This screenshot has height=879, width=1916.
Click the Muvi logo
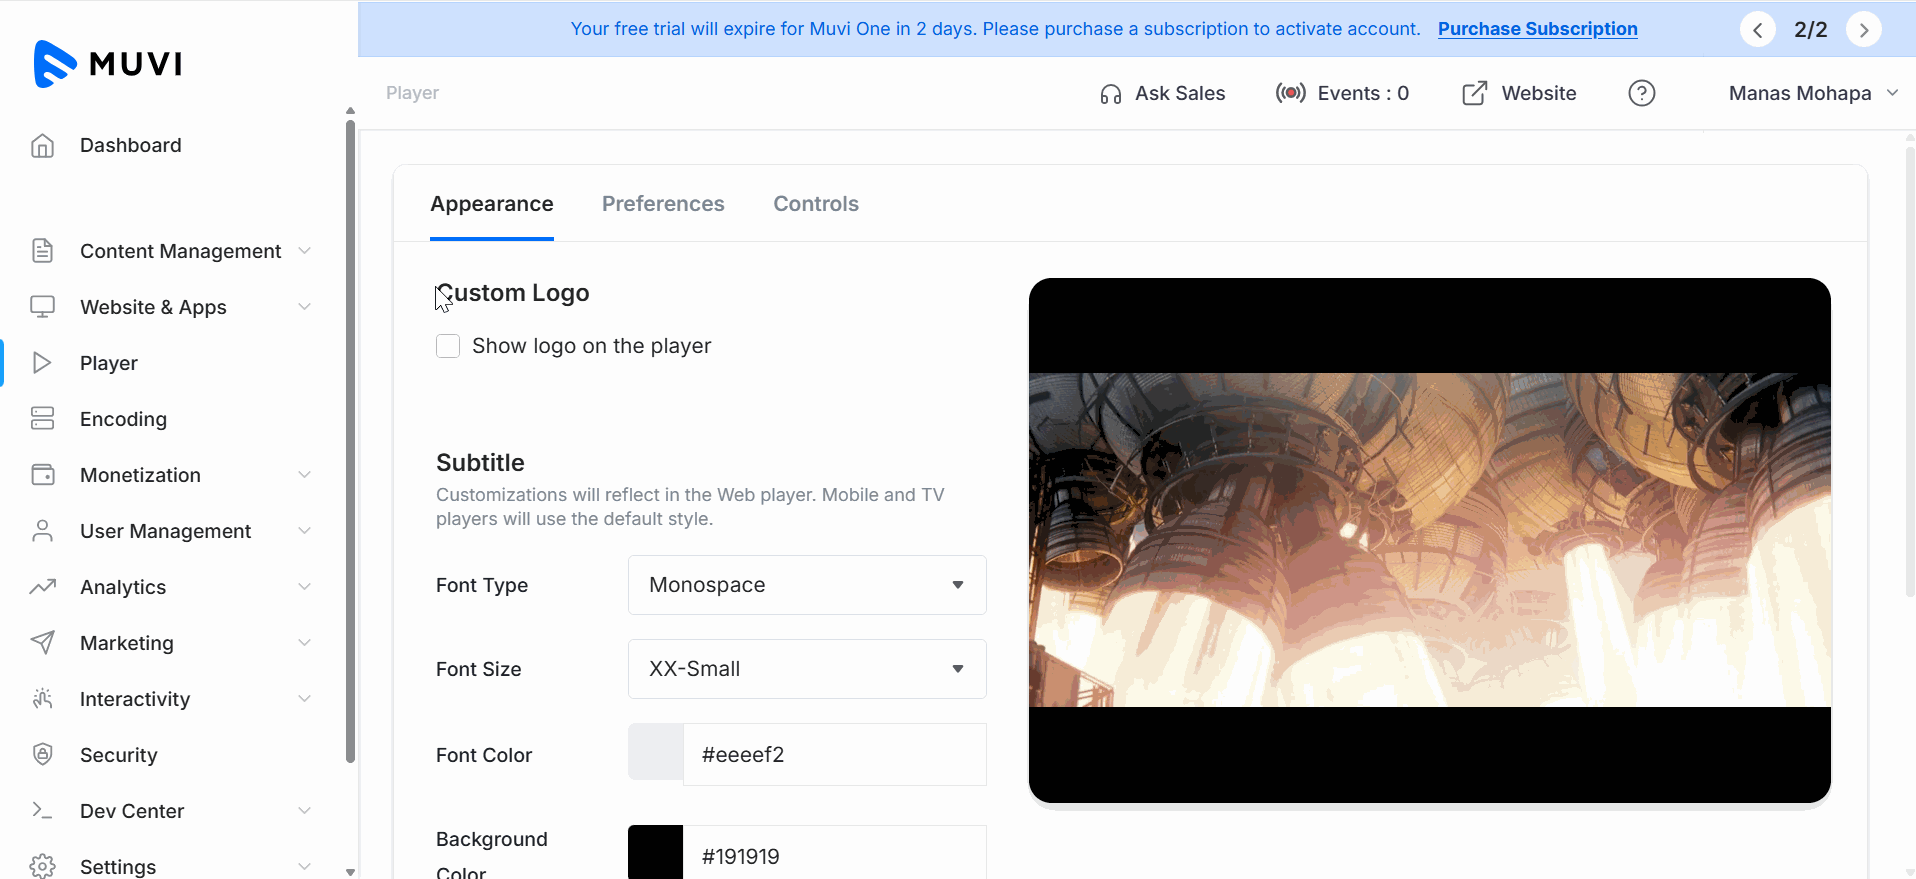point(108,64)
